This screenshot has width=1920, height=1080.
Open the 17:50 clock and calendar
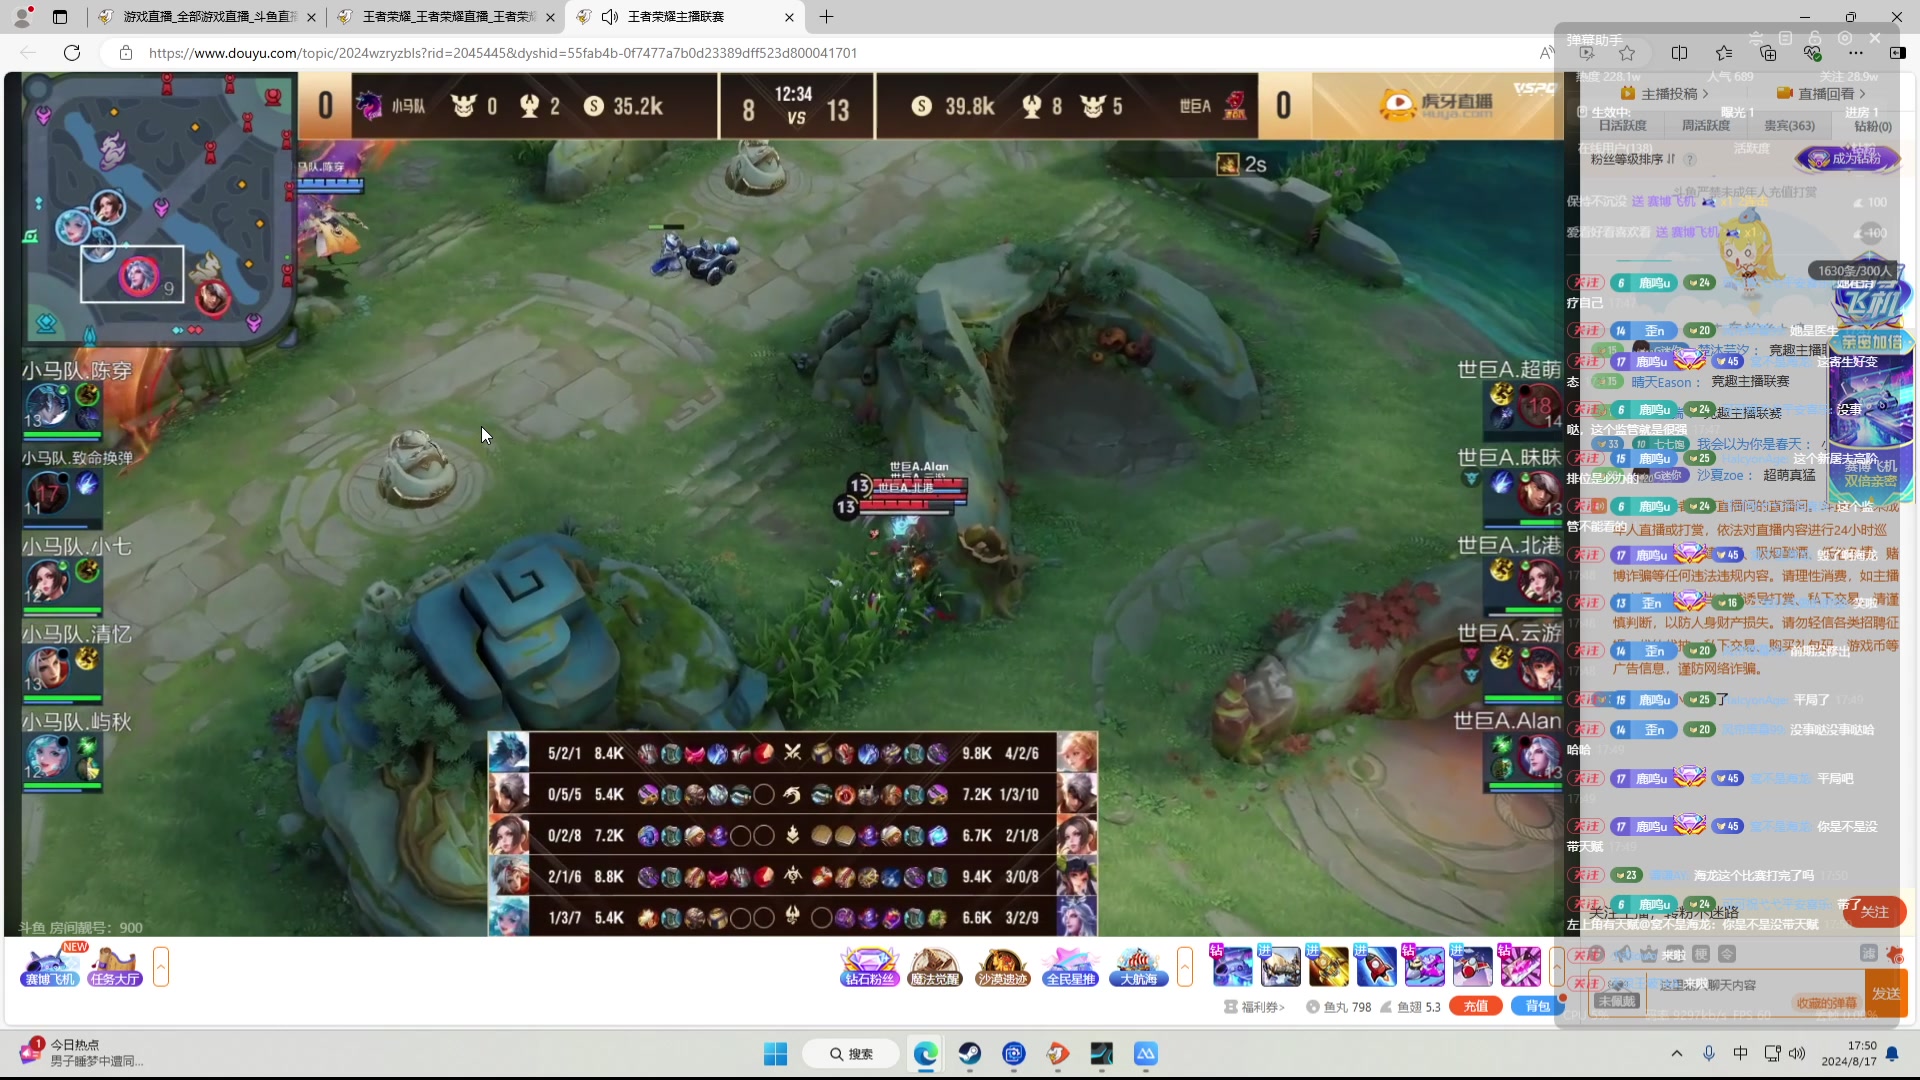coord(1848,1054)
